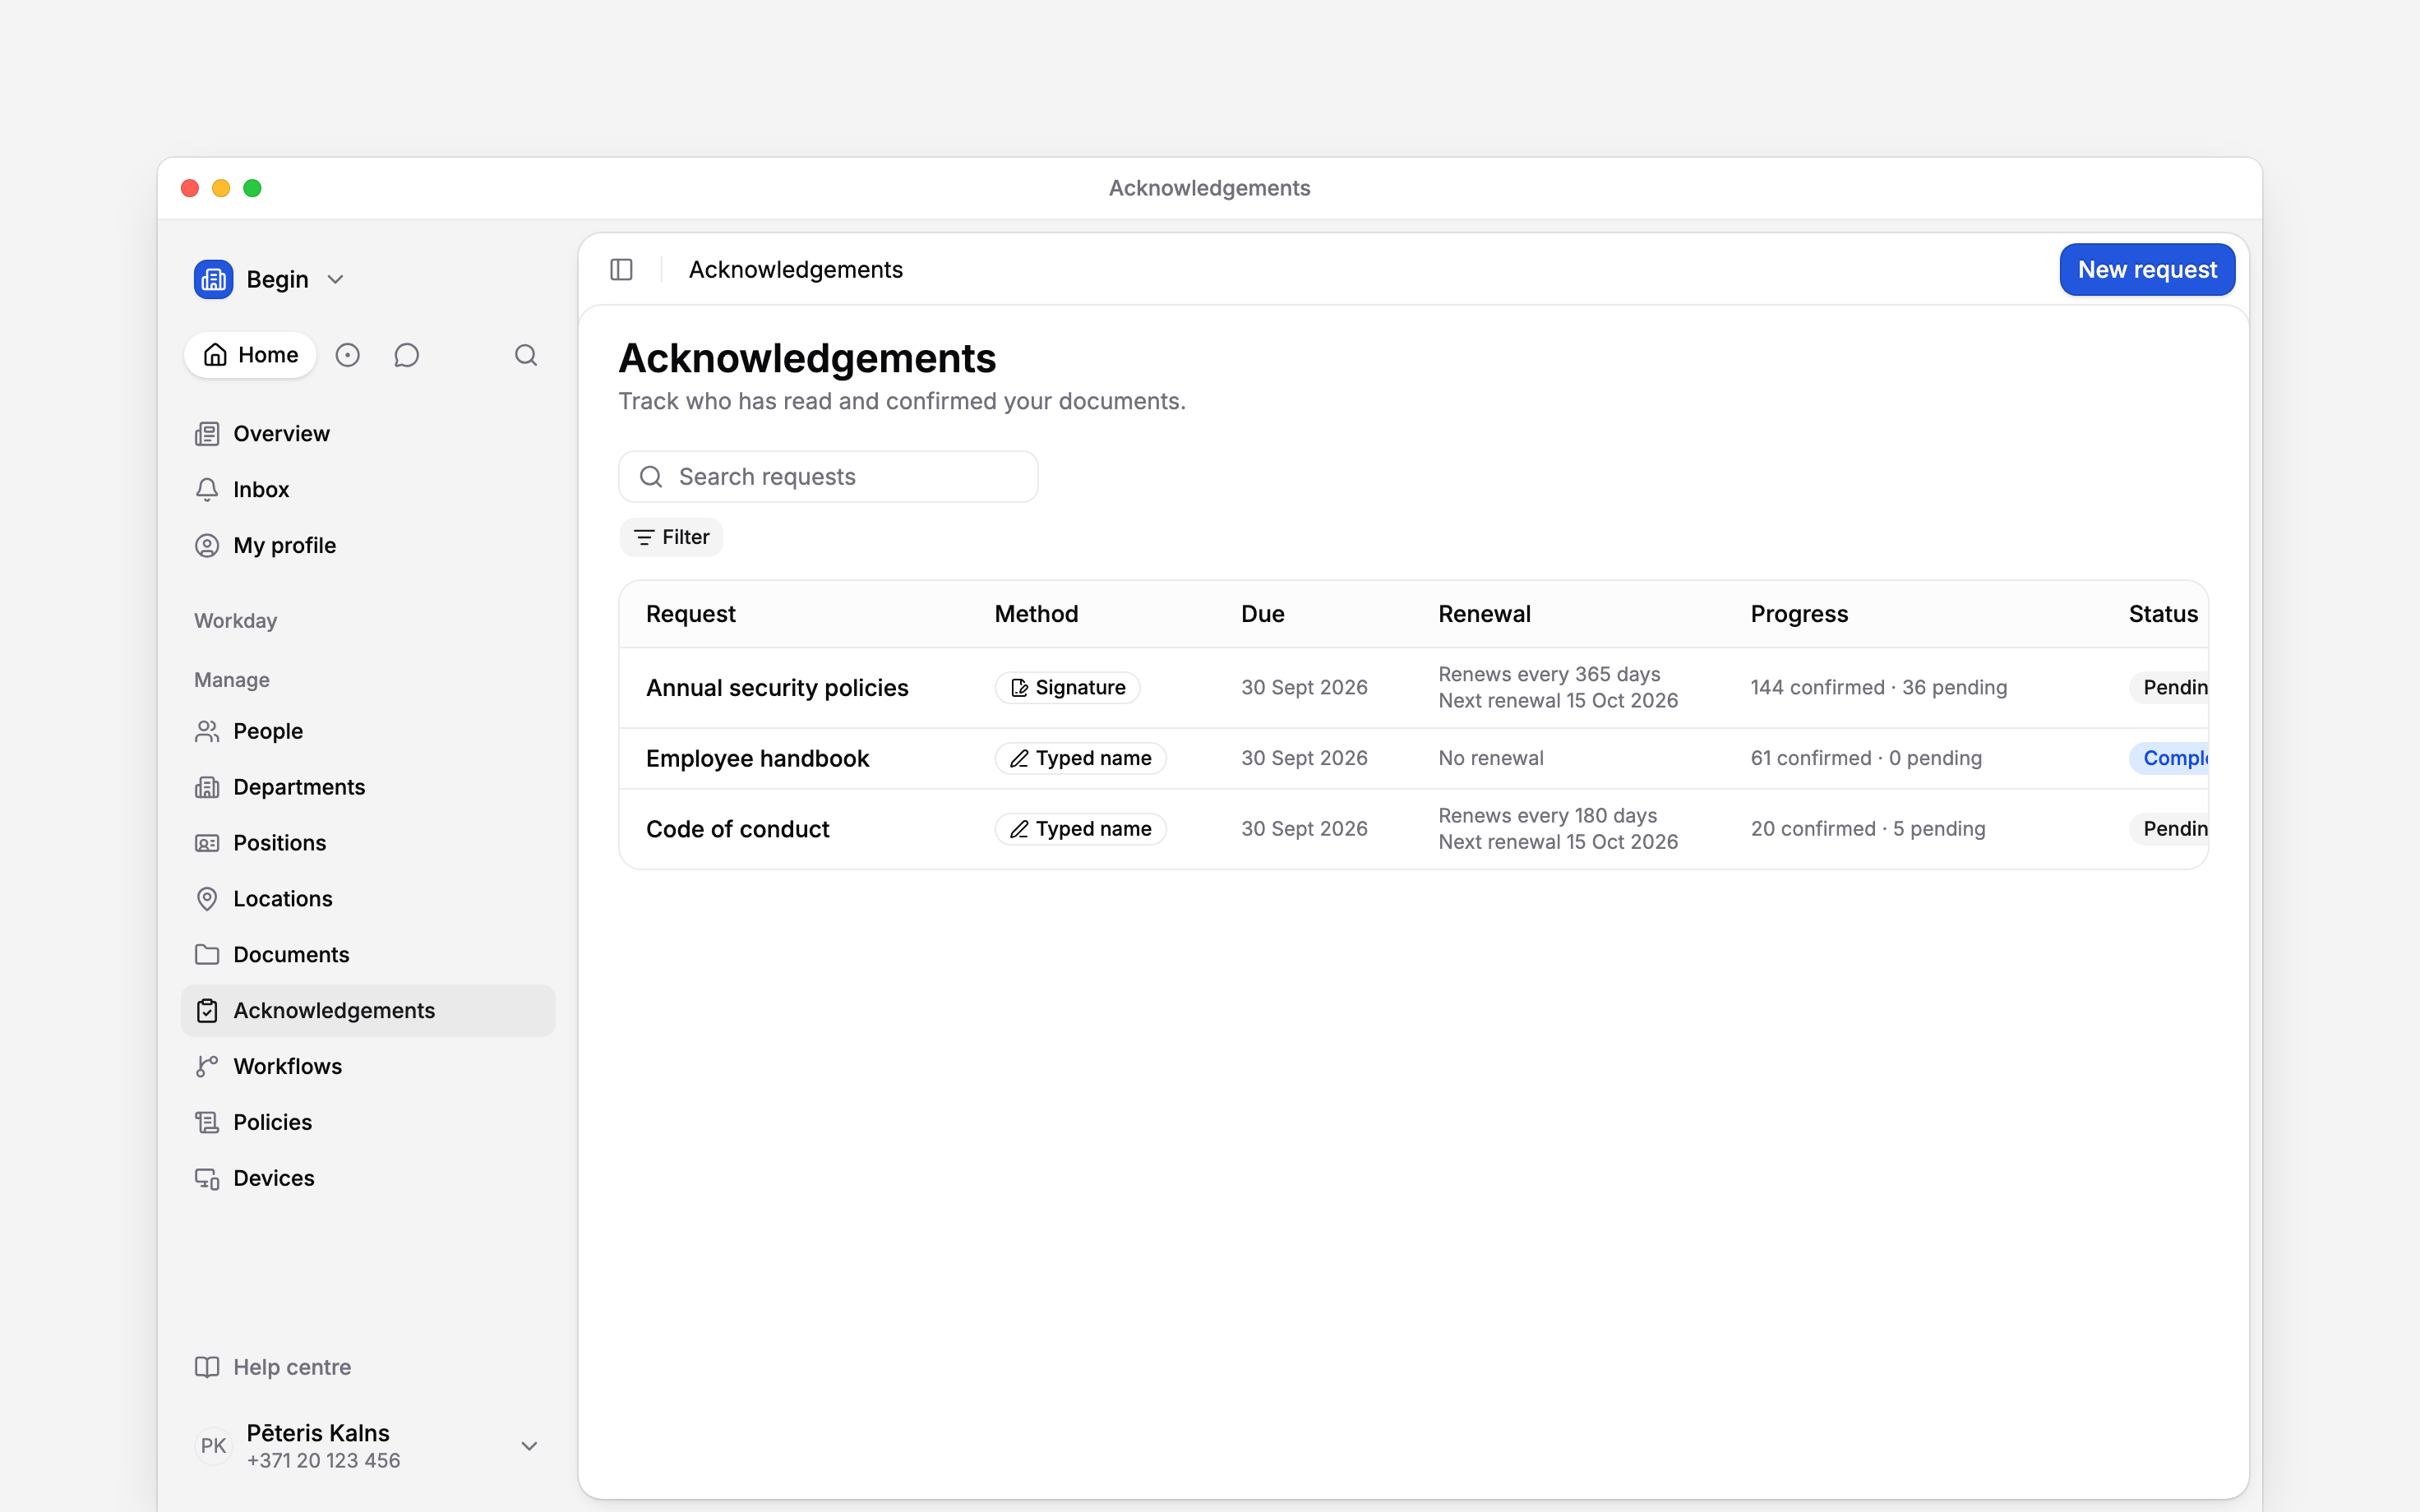Open Policies in the sidebar

click(368, 1123)
